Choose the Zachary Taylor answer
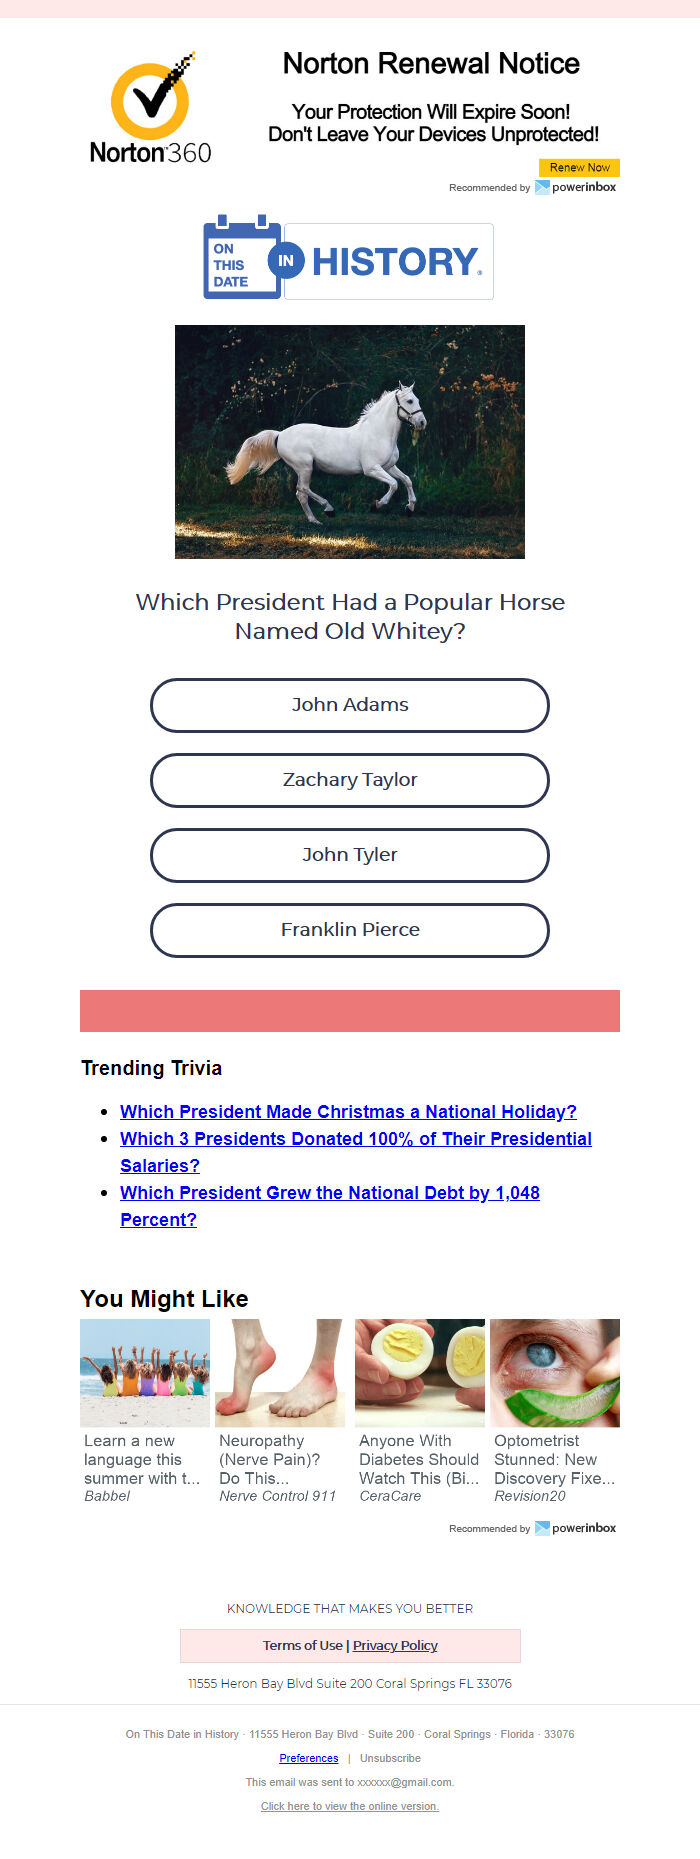 click(x=350, y=780)
